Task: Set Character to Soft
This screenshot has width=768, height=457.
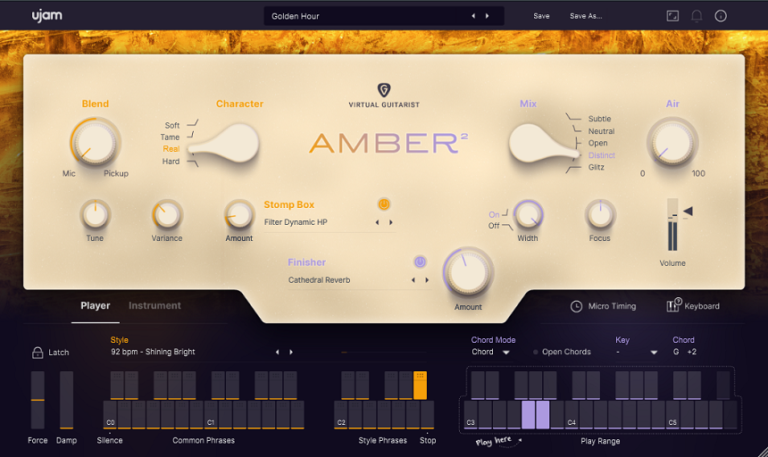Action: [x=172, y=125]
